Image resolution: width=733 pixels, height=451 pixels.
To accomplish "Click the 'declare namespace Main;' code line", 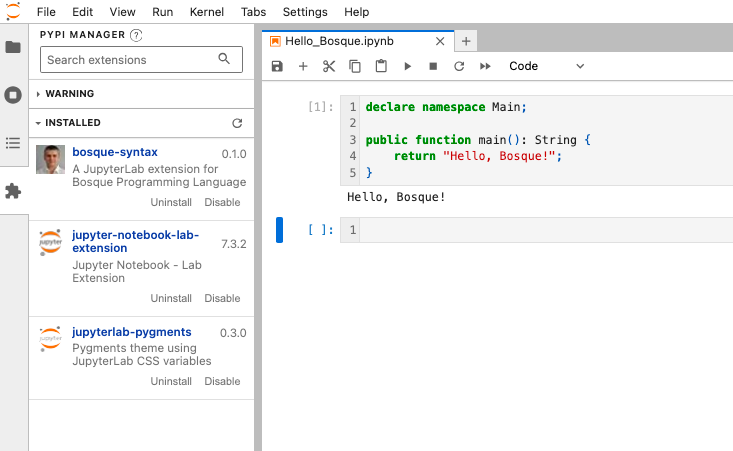I will [x=446, y=107].
